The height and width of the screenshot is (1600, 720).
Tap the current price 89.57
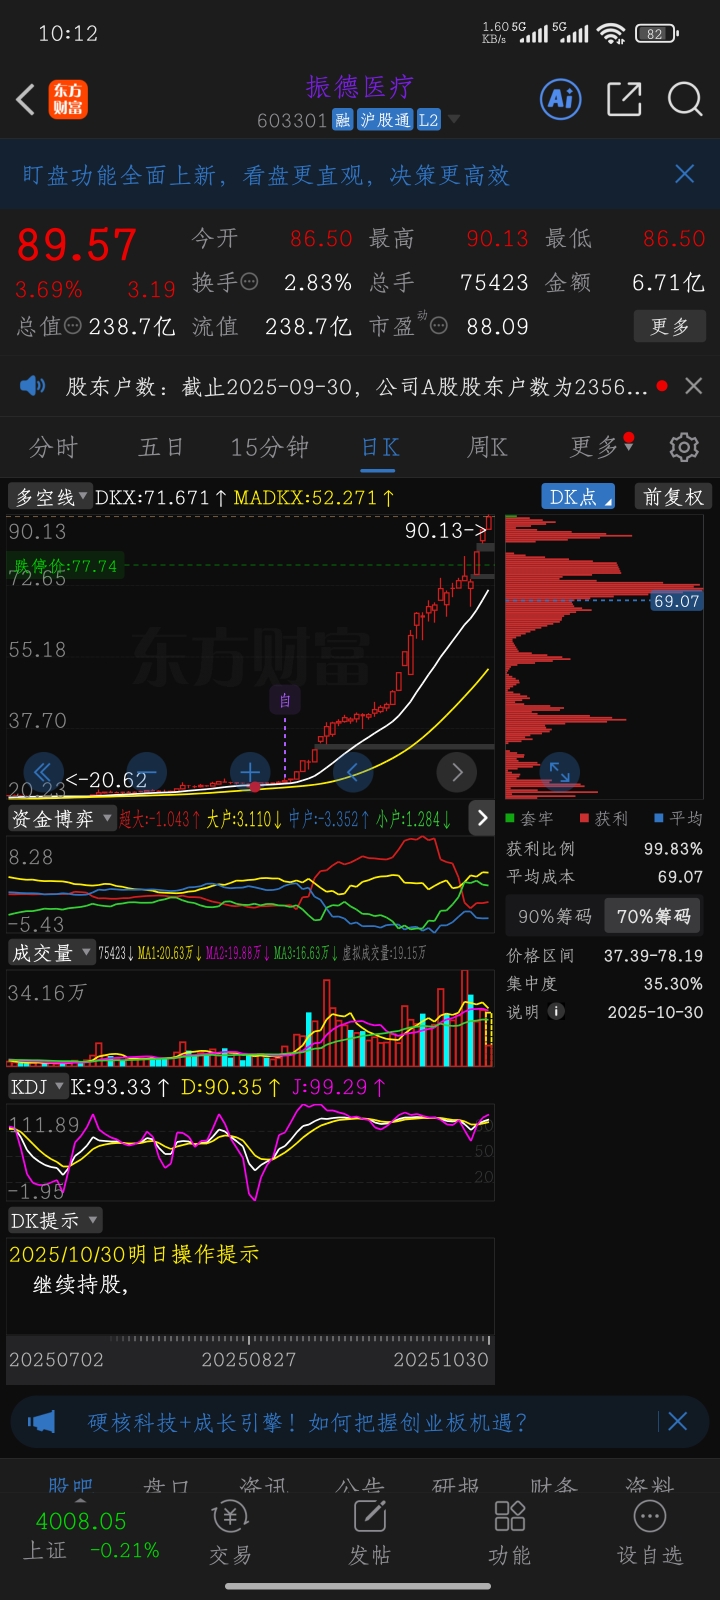(77, 245)
